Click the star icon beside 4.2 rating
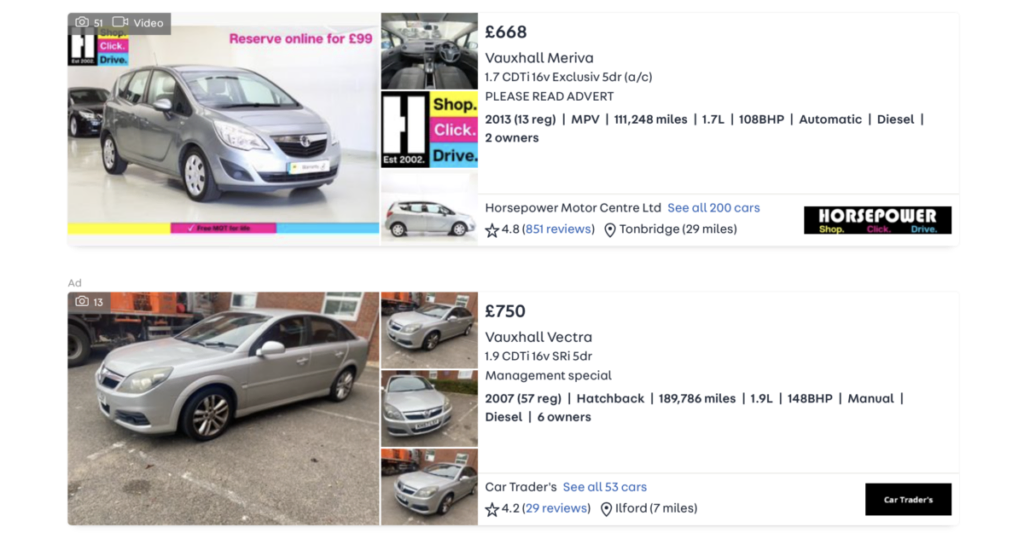The height and width of the screenshot is (539, 1024). coord(492,509)
